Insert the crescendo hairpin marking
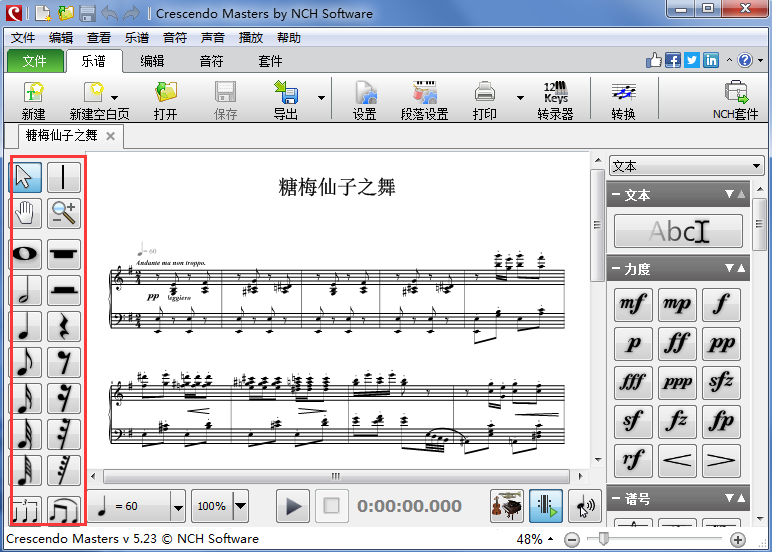Image resolution: width=772 pixels, height=552 pixels. 677,460
